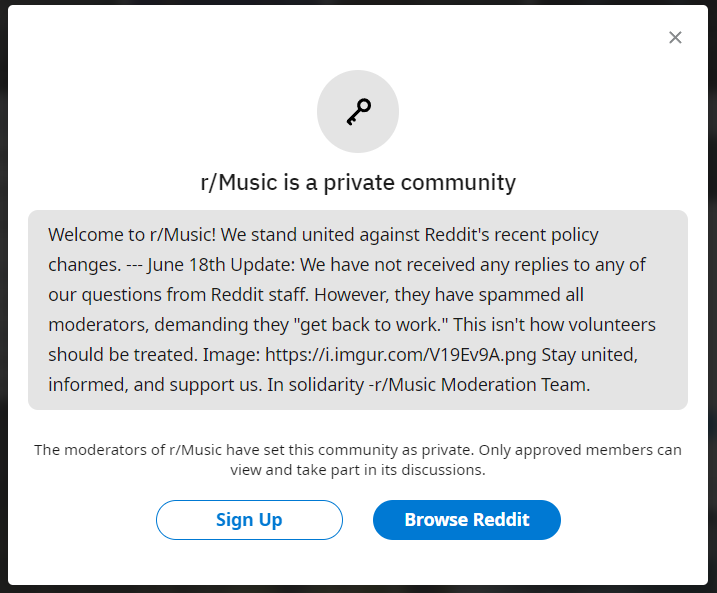Click the "Stay united" text
Viewport: 717px width, 593px height.
click(x=589, y=355)
